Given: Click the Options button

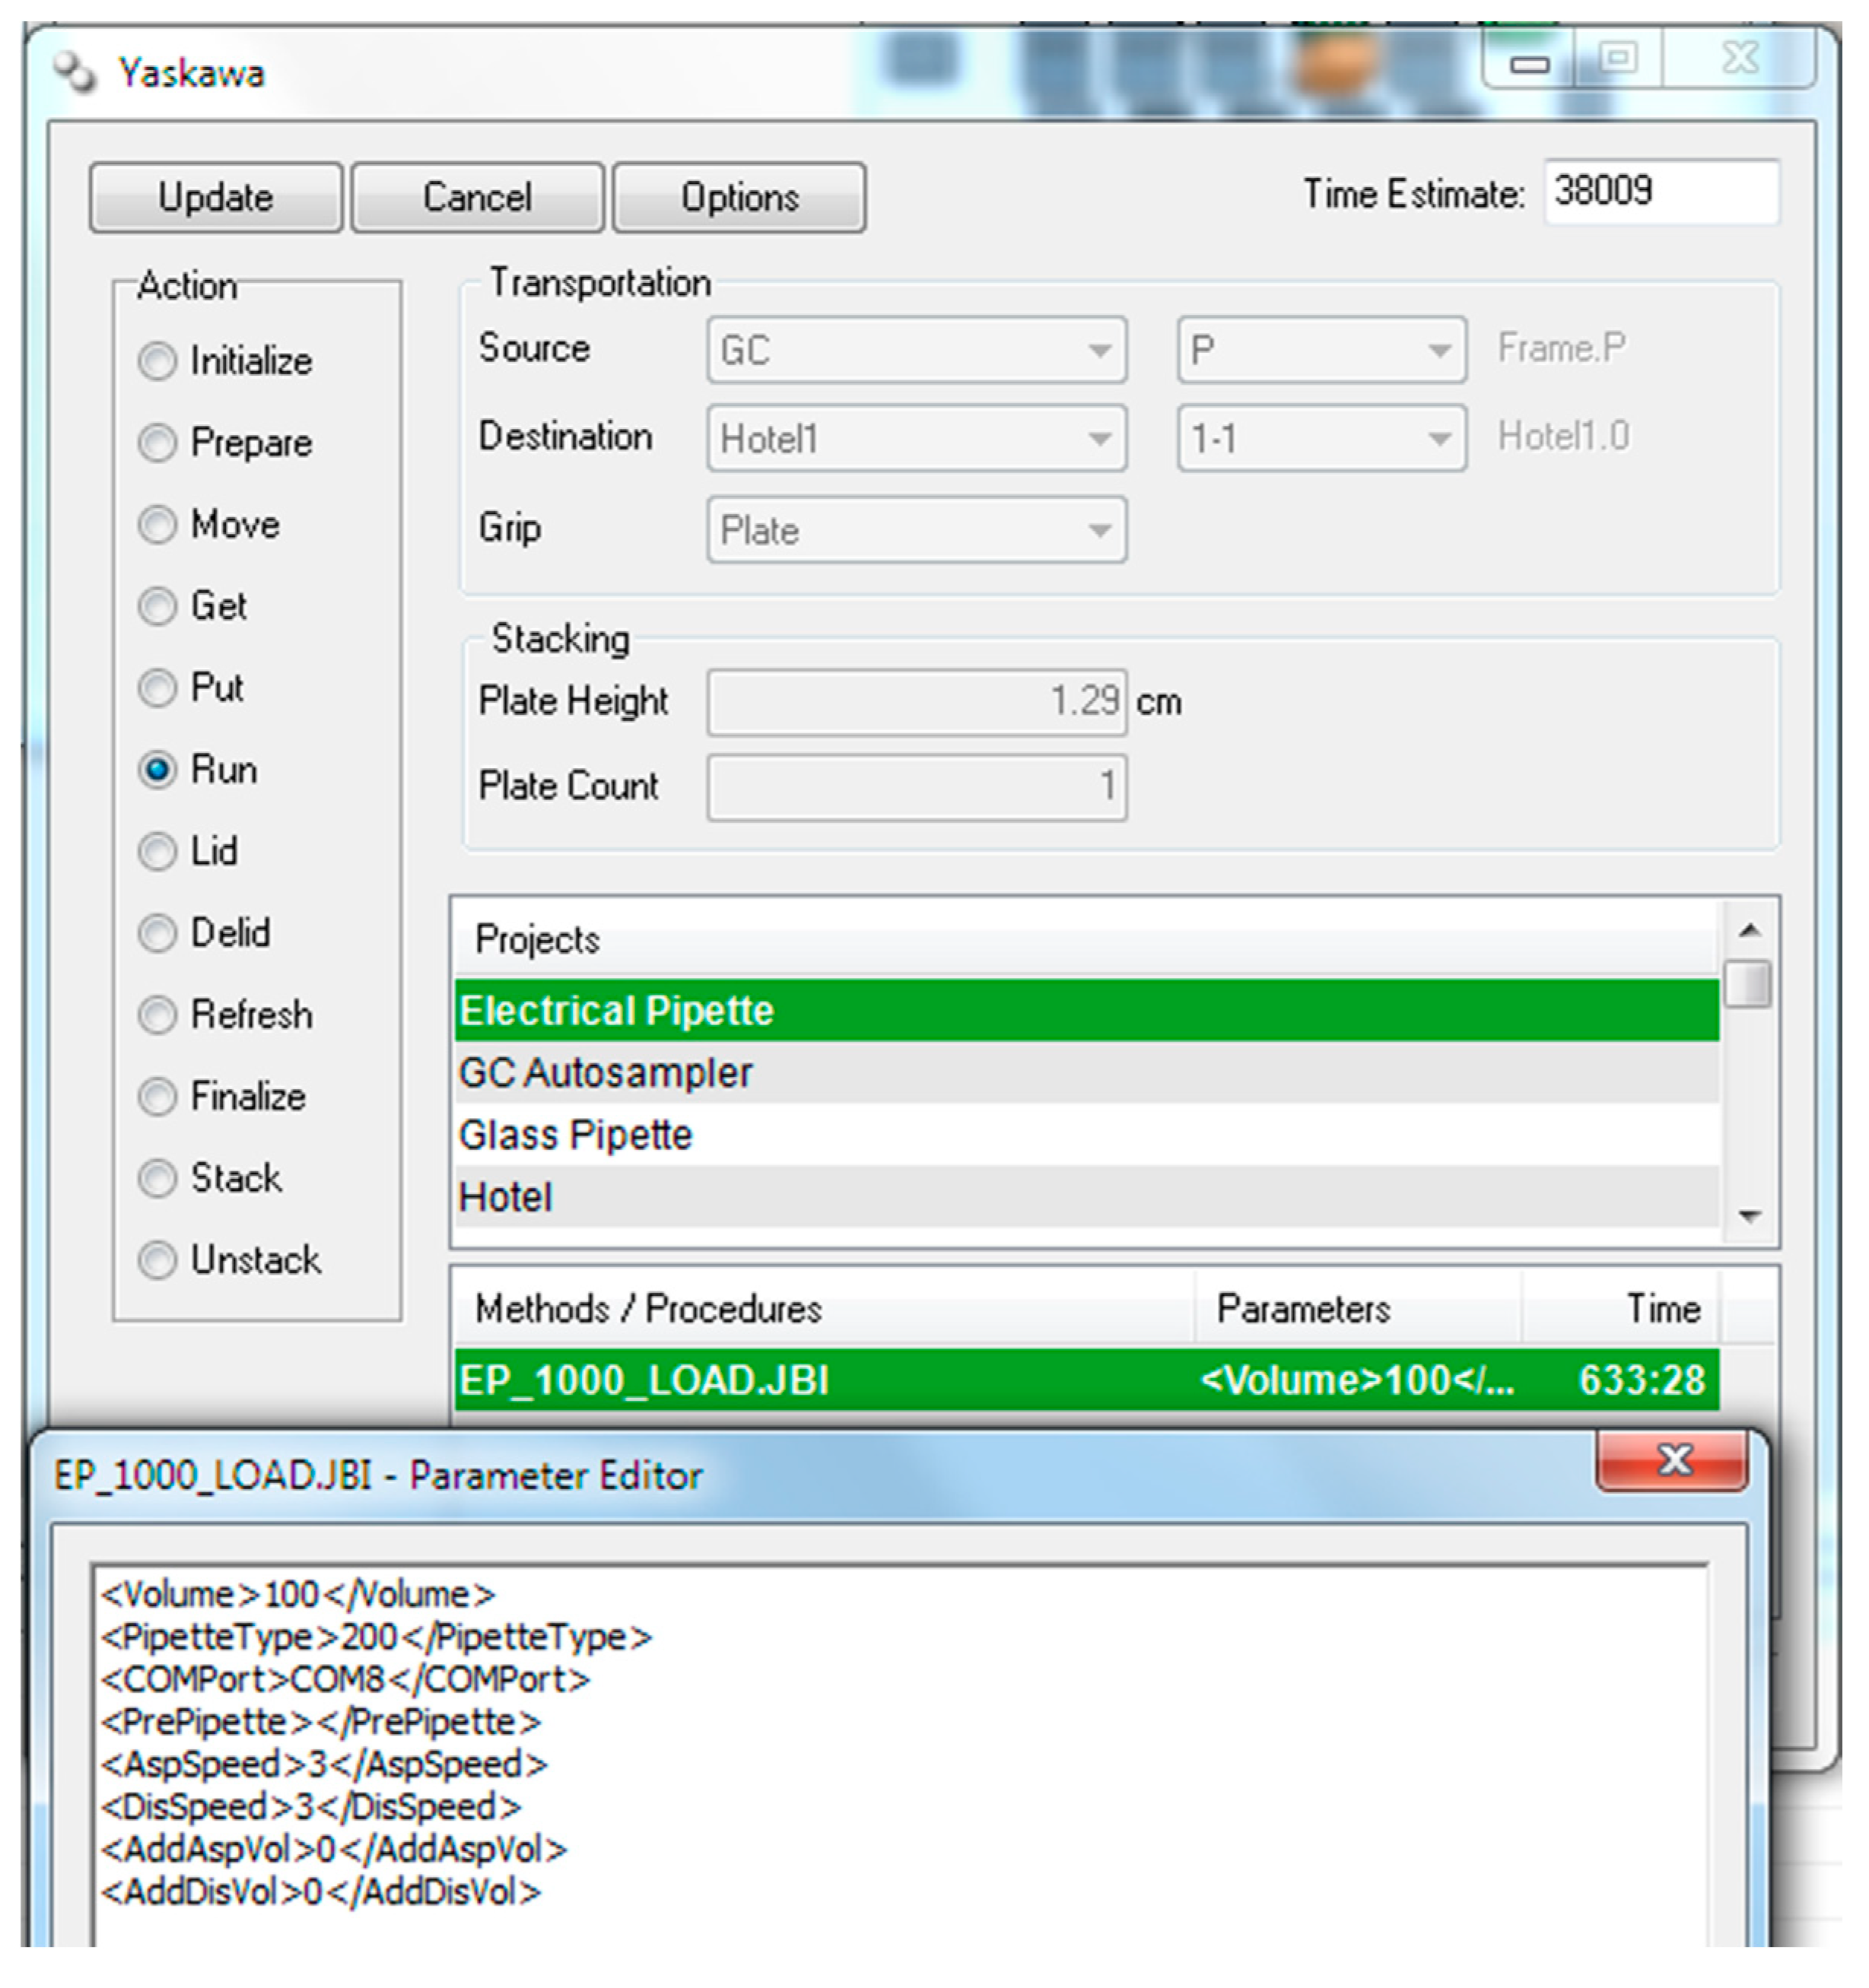Looking at the screenshot, I should click(739, 197).
